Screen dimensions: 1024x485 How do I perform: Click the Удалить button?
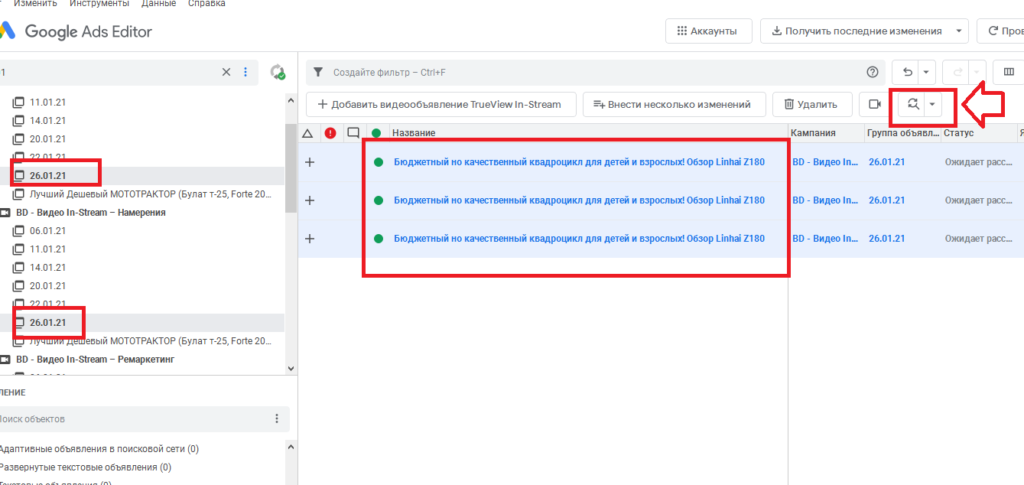[x=813, y=104]
